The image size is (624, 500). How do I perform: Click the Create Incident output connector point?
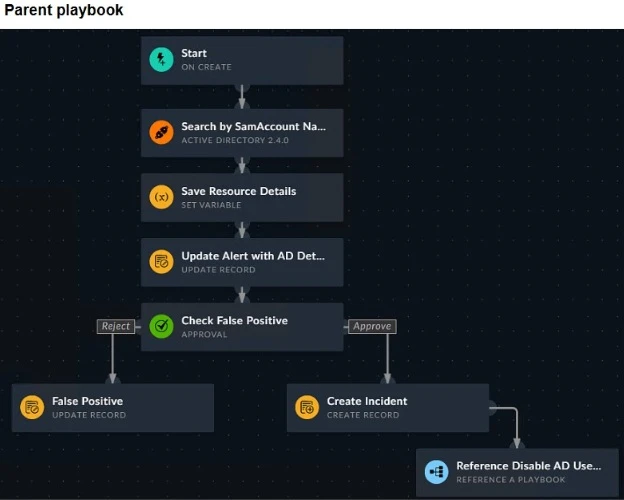[492, 408]
